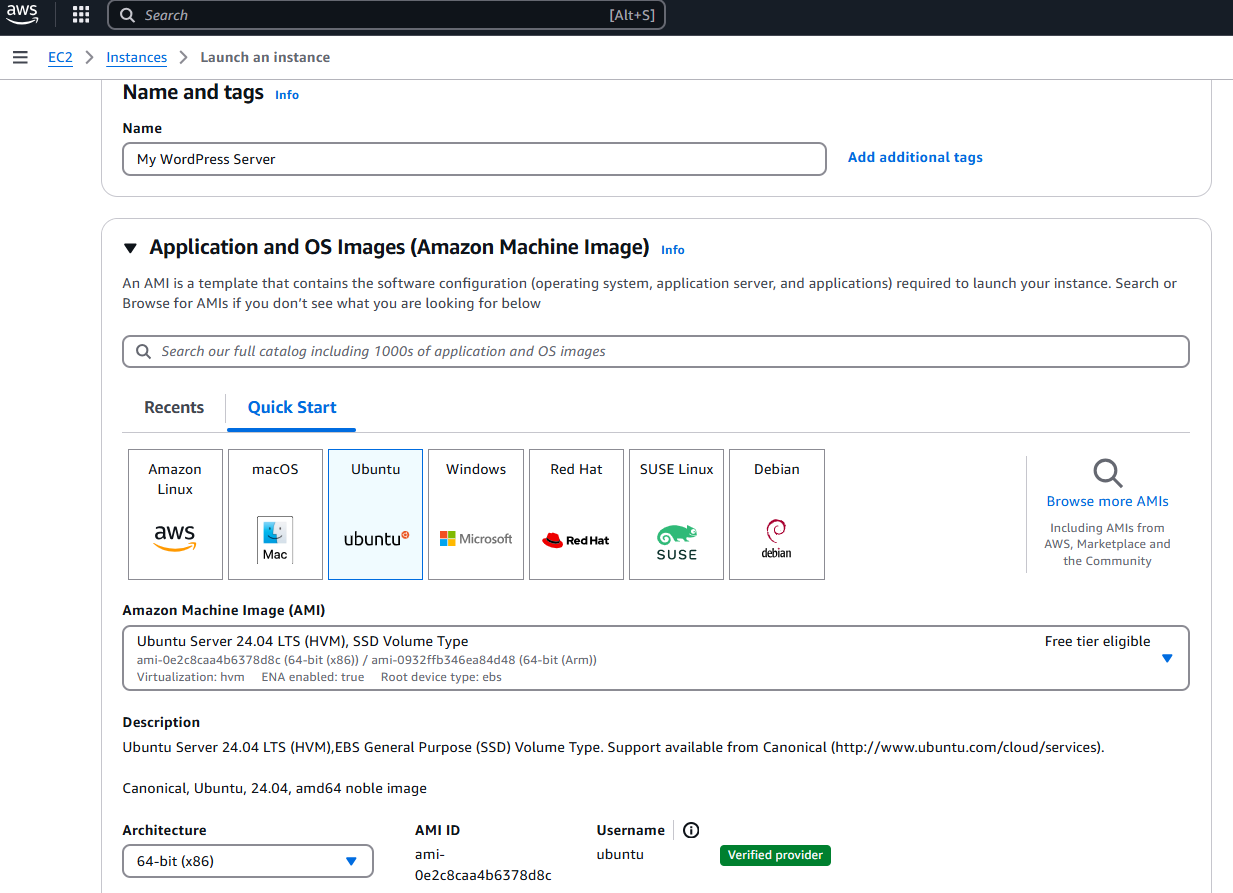Click the magnifier icon in AMI catalog search
The width and height of the screenshot is (1233, 893).
click(x=143, y=351)
